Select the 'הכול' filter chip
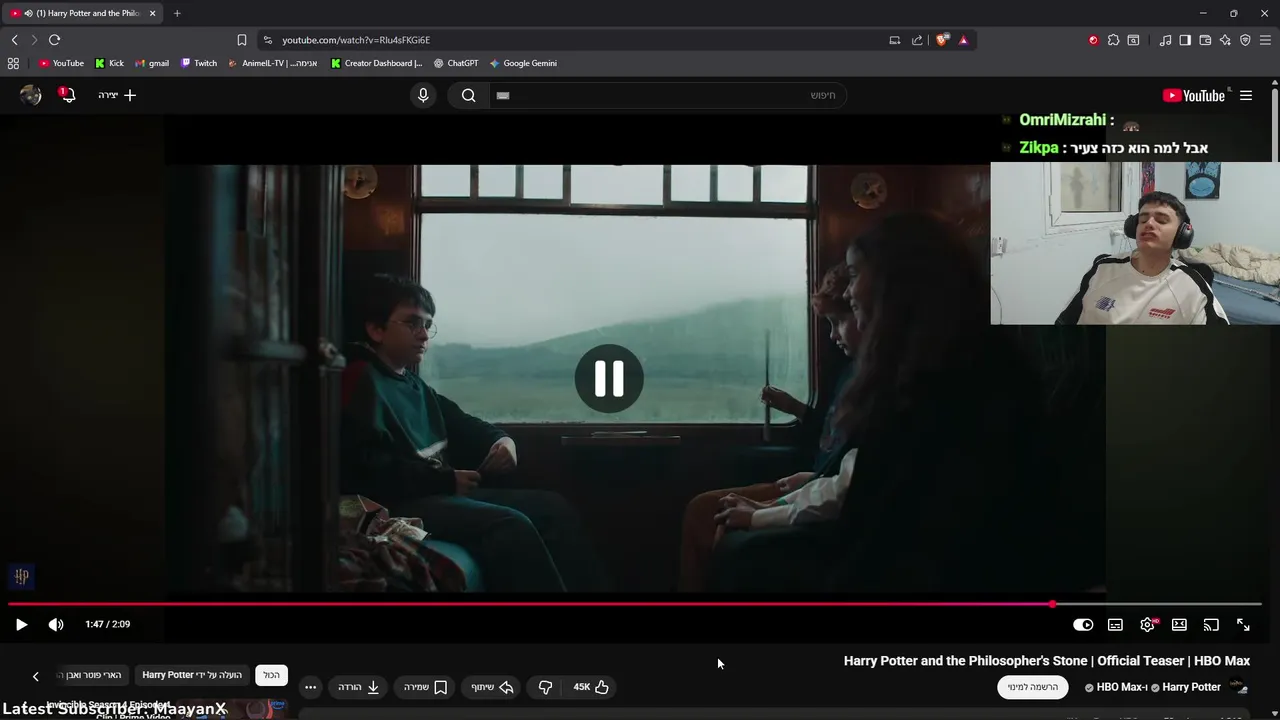The height and width of the screenshot is (720, 1280). click(272, 675)
